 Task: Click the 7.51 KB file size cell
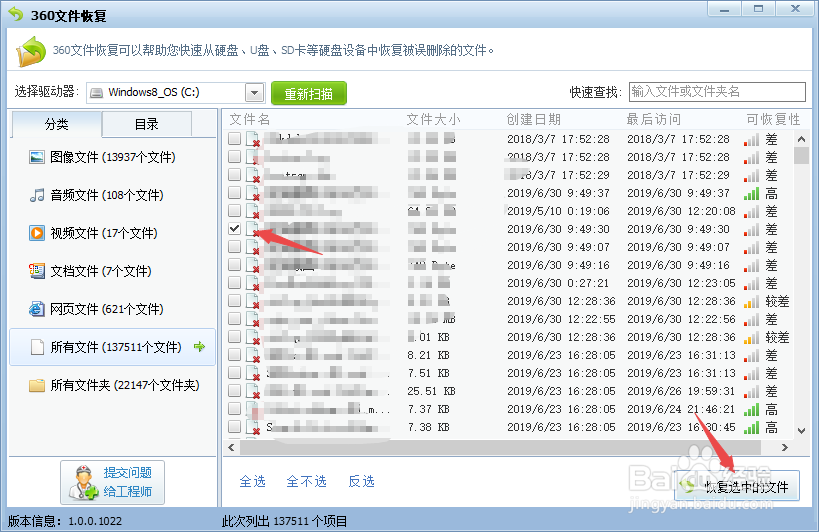[x=428, y=373]
